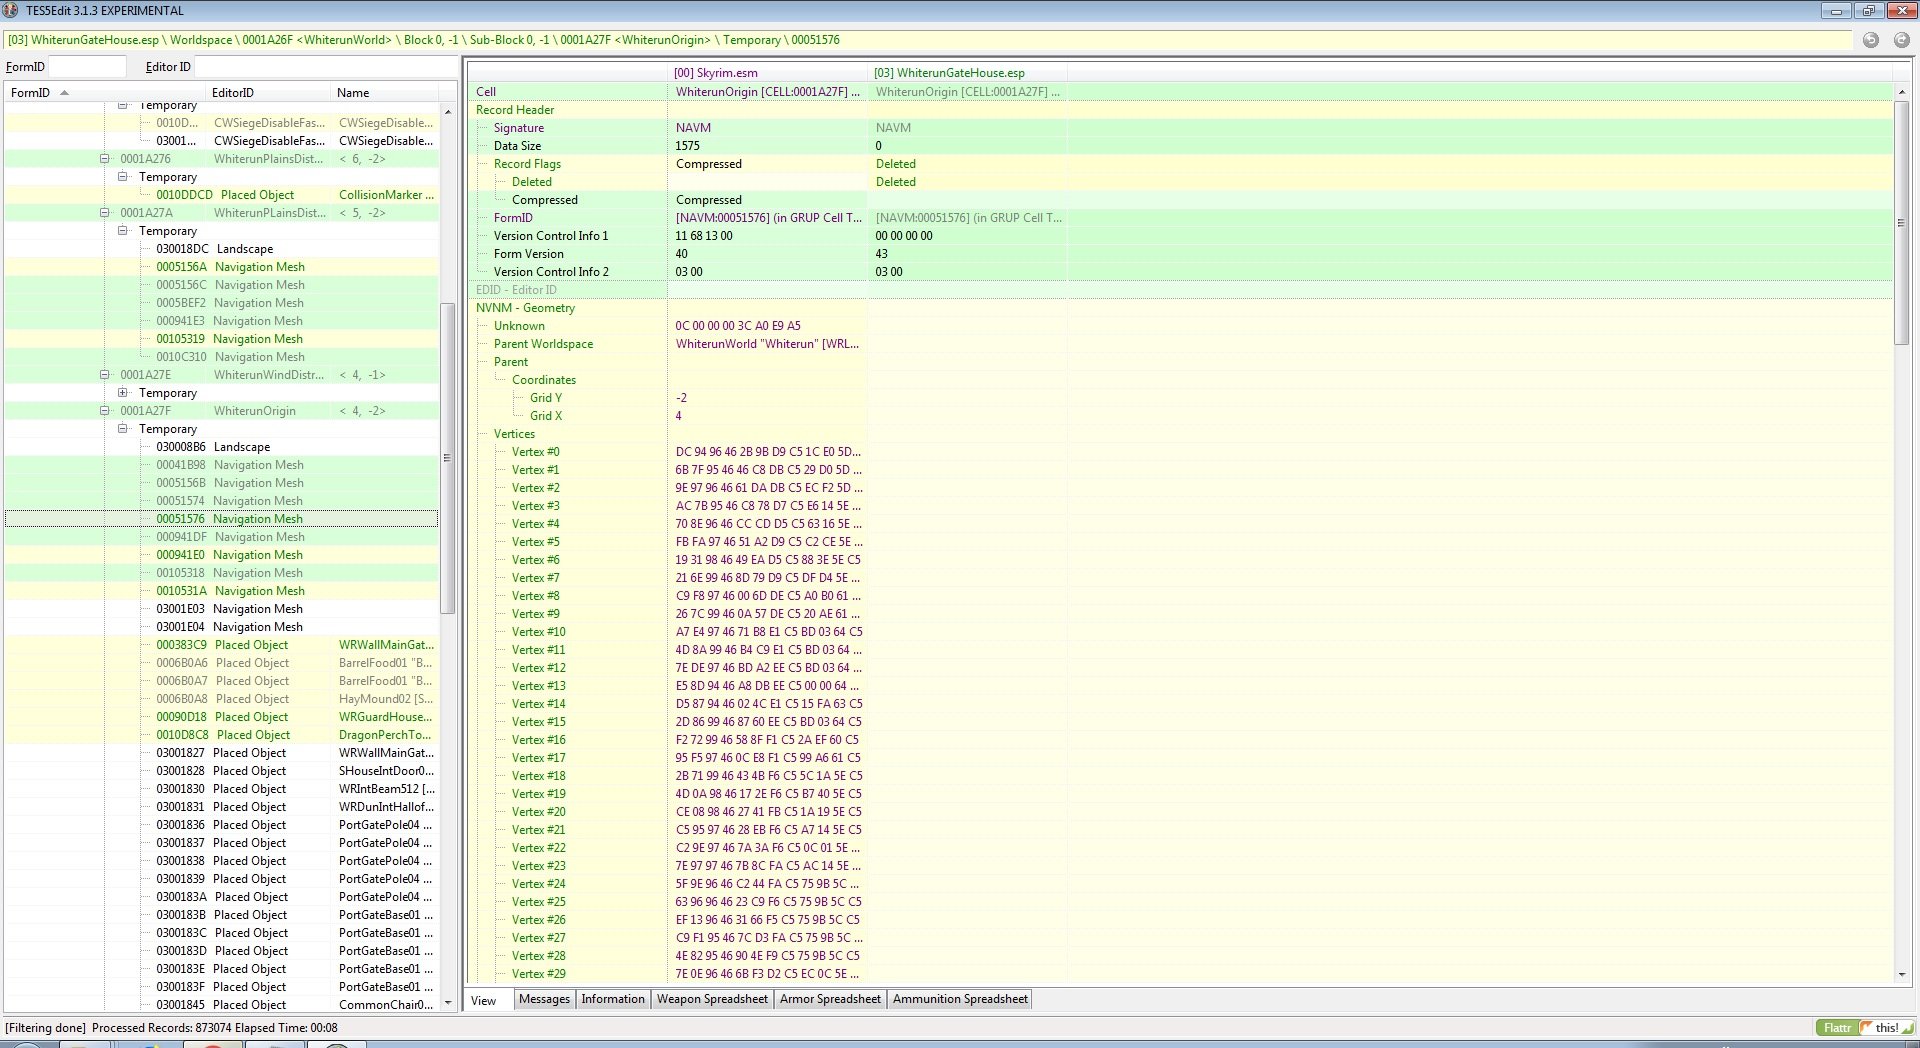This screenshot has width=1920, height=1048.
Task: Sort tree by EditorID column header
Action: click(x=267, y=92)
